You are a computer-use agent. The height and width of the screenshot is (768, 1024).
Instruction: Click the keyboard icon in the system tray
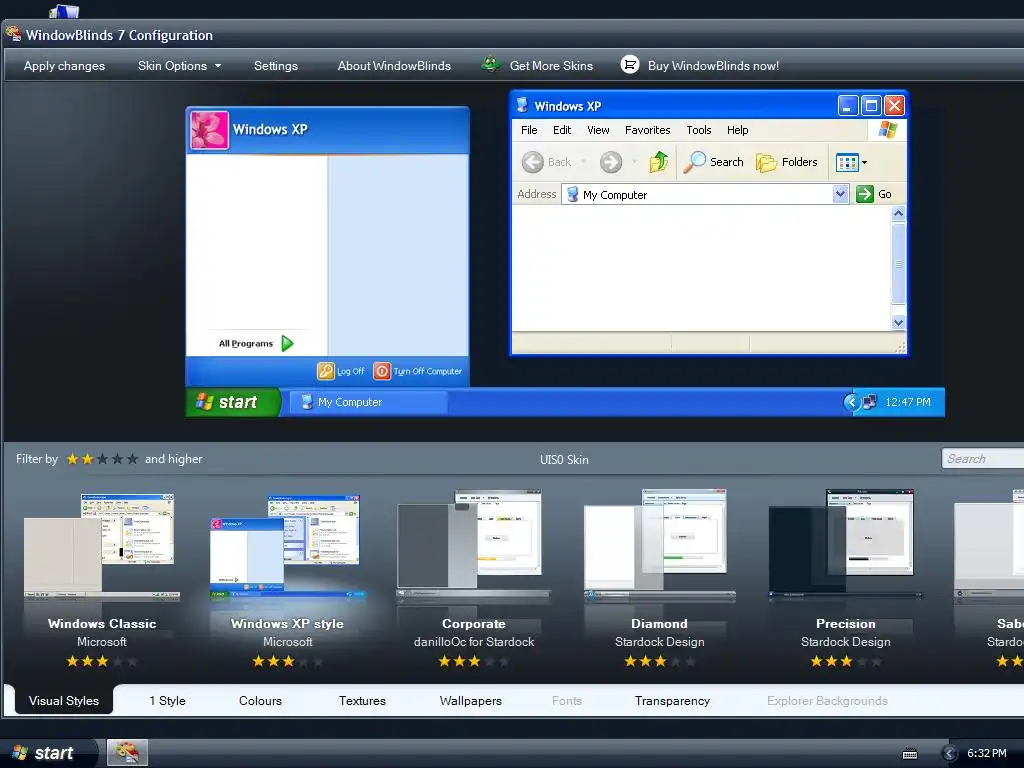(x=910, y=754)
